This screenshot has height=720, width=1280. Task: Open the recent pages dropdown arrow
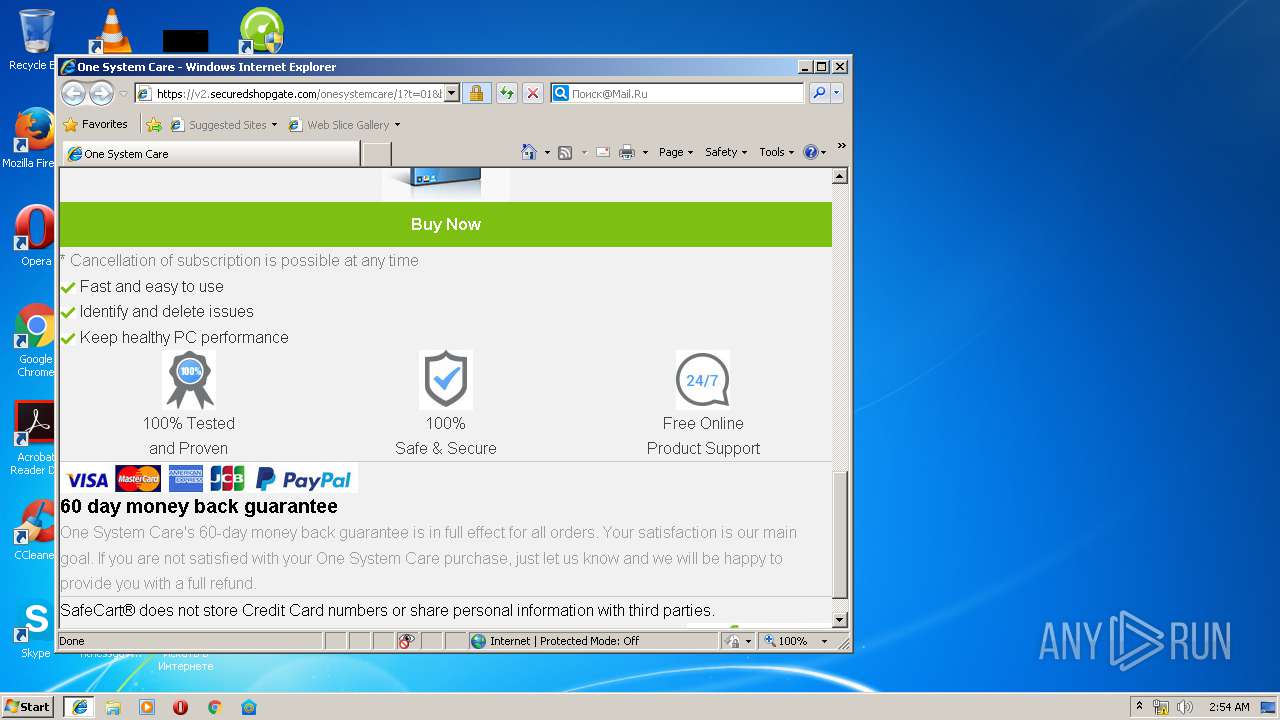tap(123, 94)
